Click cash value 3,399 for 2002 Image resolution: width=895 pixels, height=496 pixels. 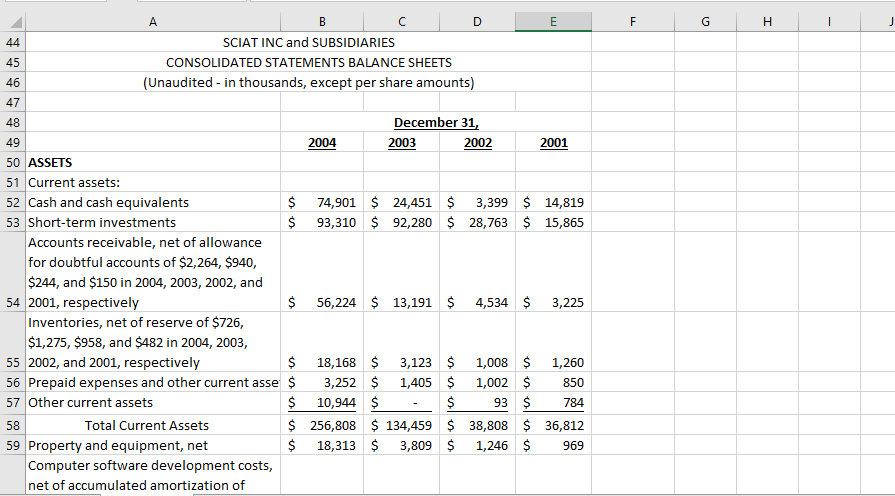(477, 202)
